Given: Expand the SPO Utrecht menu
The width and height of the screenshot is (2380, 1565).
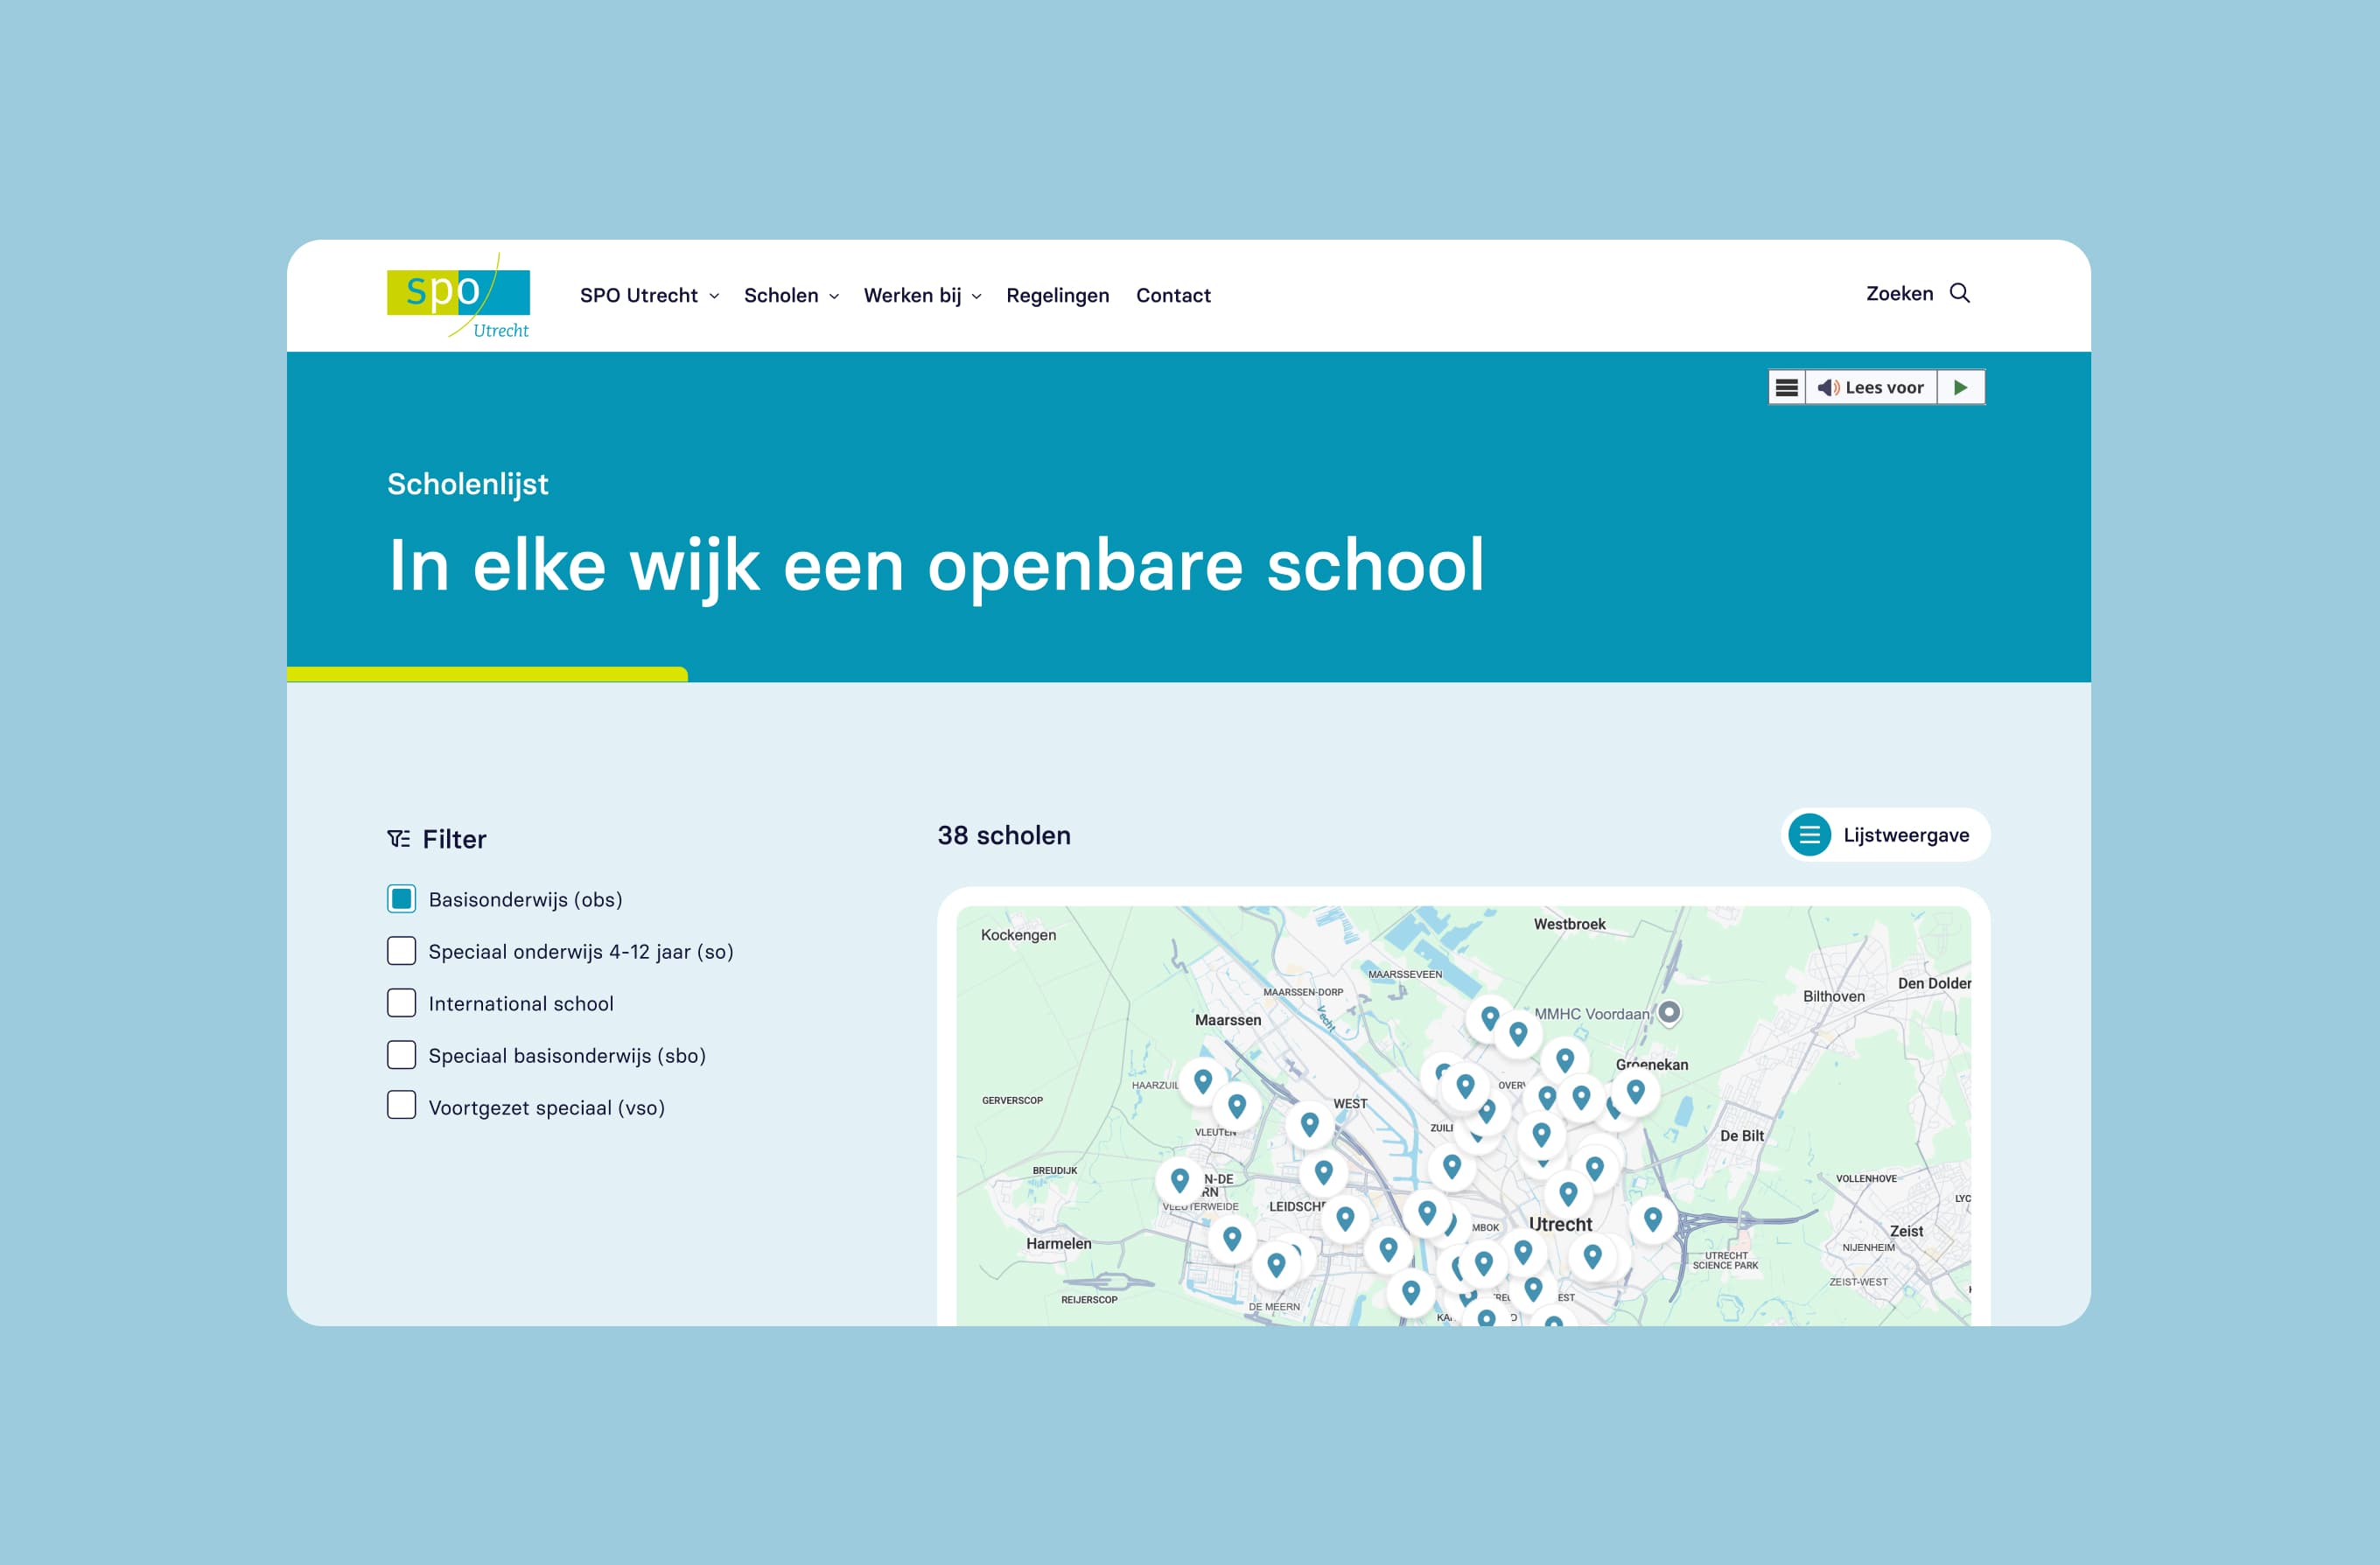Looking at the screenshot, I should 650,295.
